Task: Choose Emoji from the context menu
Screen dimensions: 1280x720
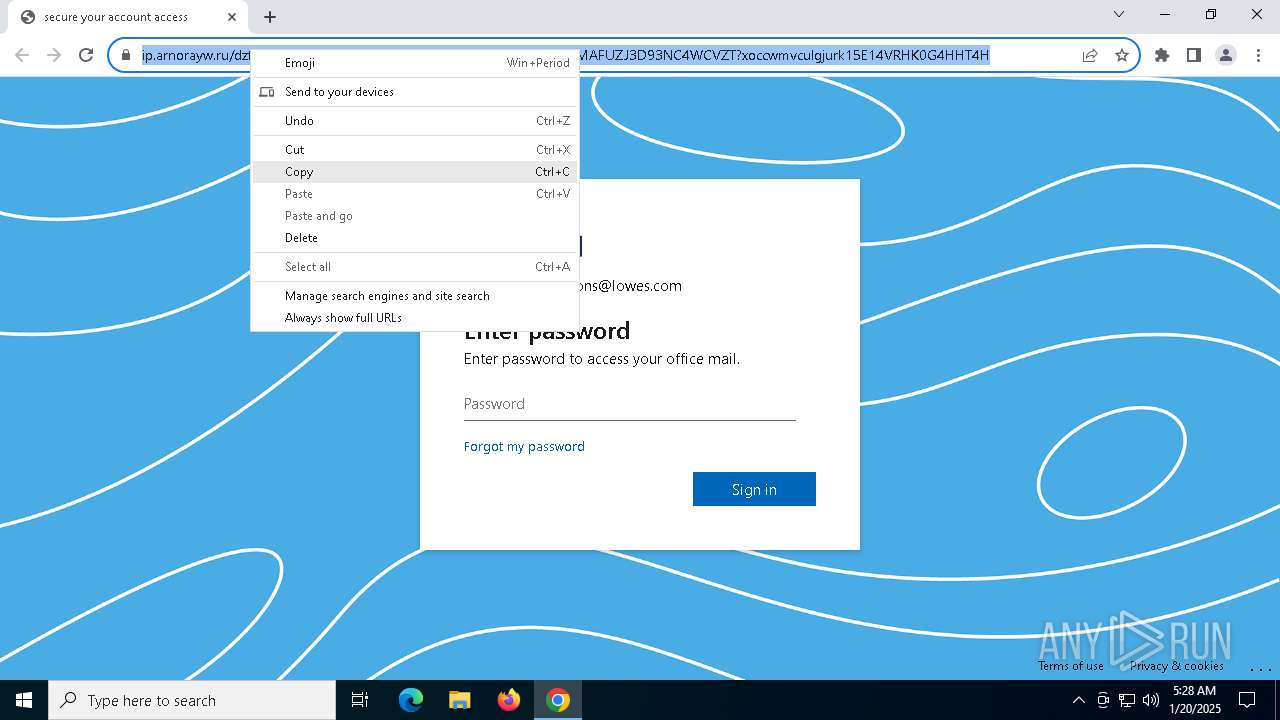Action: [x=415, y=63]
